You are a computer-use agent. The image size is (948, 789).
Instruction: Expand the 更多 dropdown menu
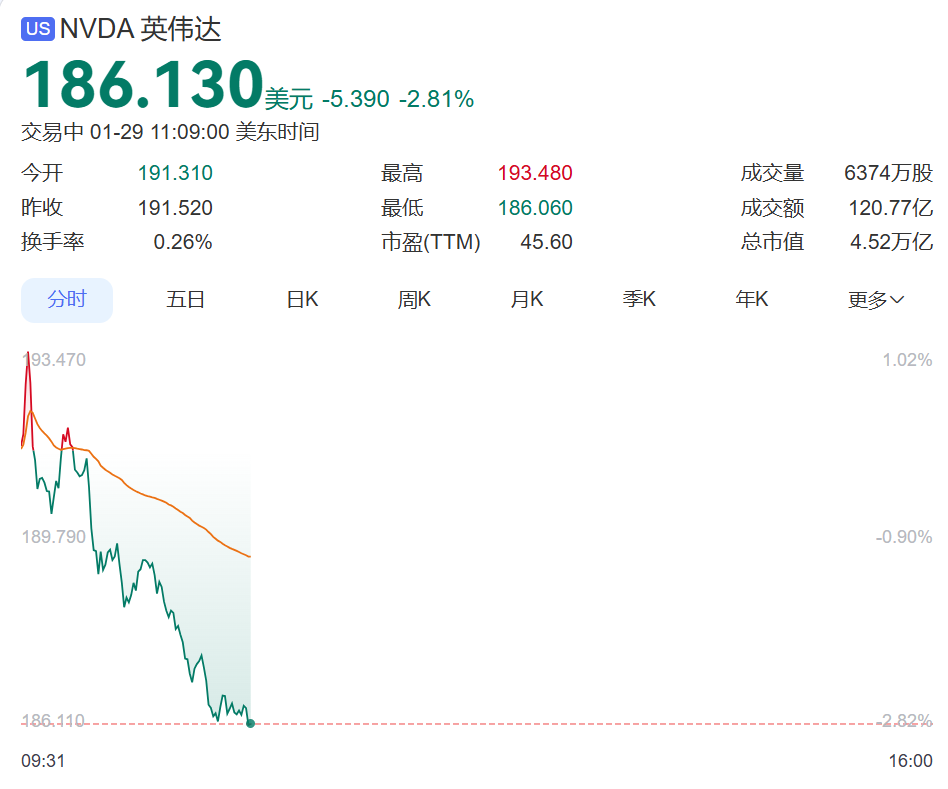click(876, 300)
